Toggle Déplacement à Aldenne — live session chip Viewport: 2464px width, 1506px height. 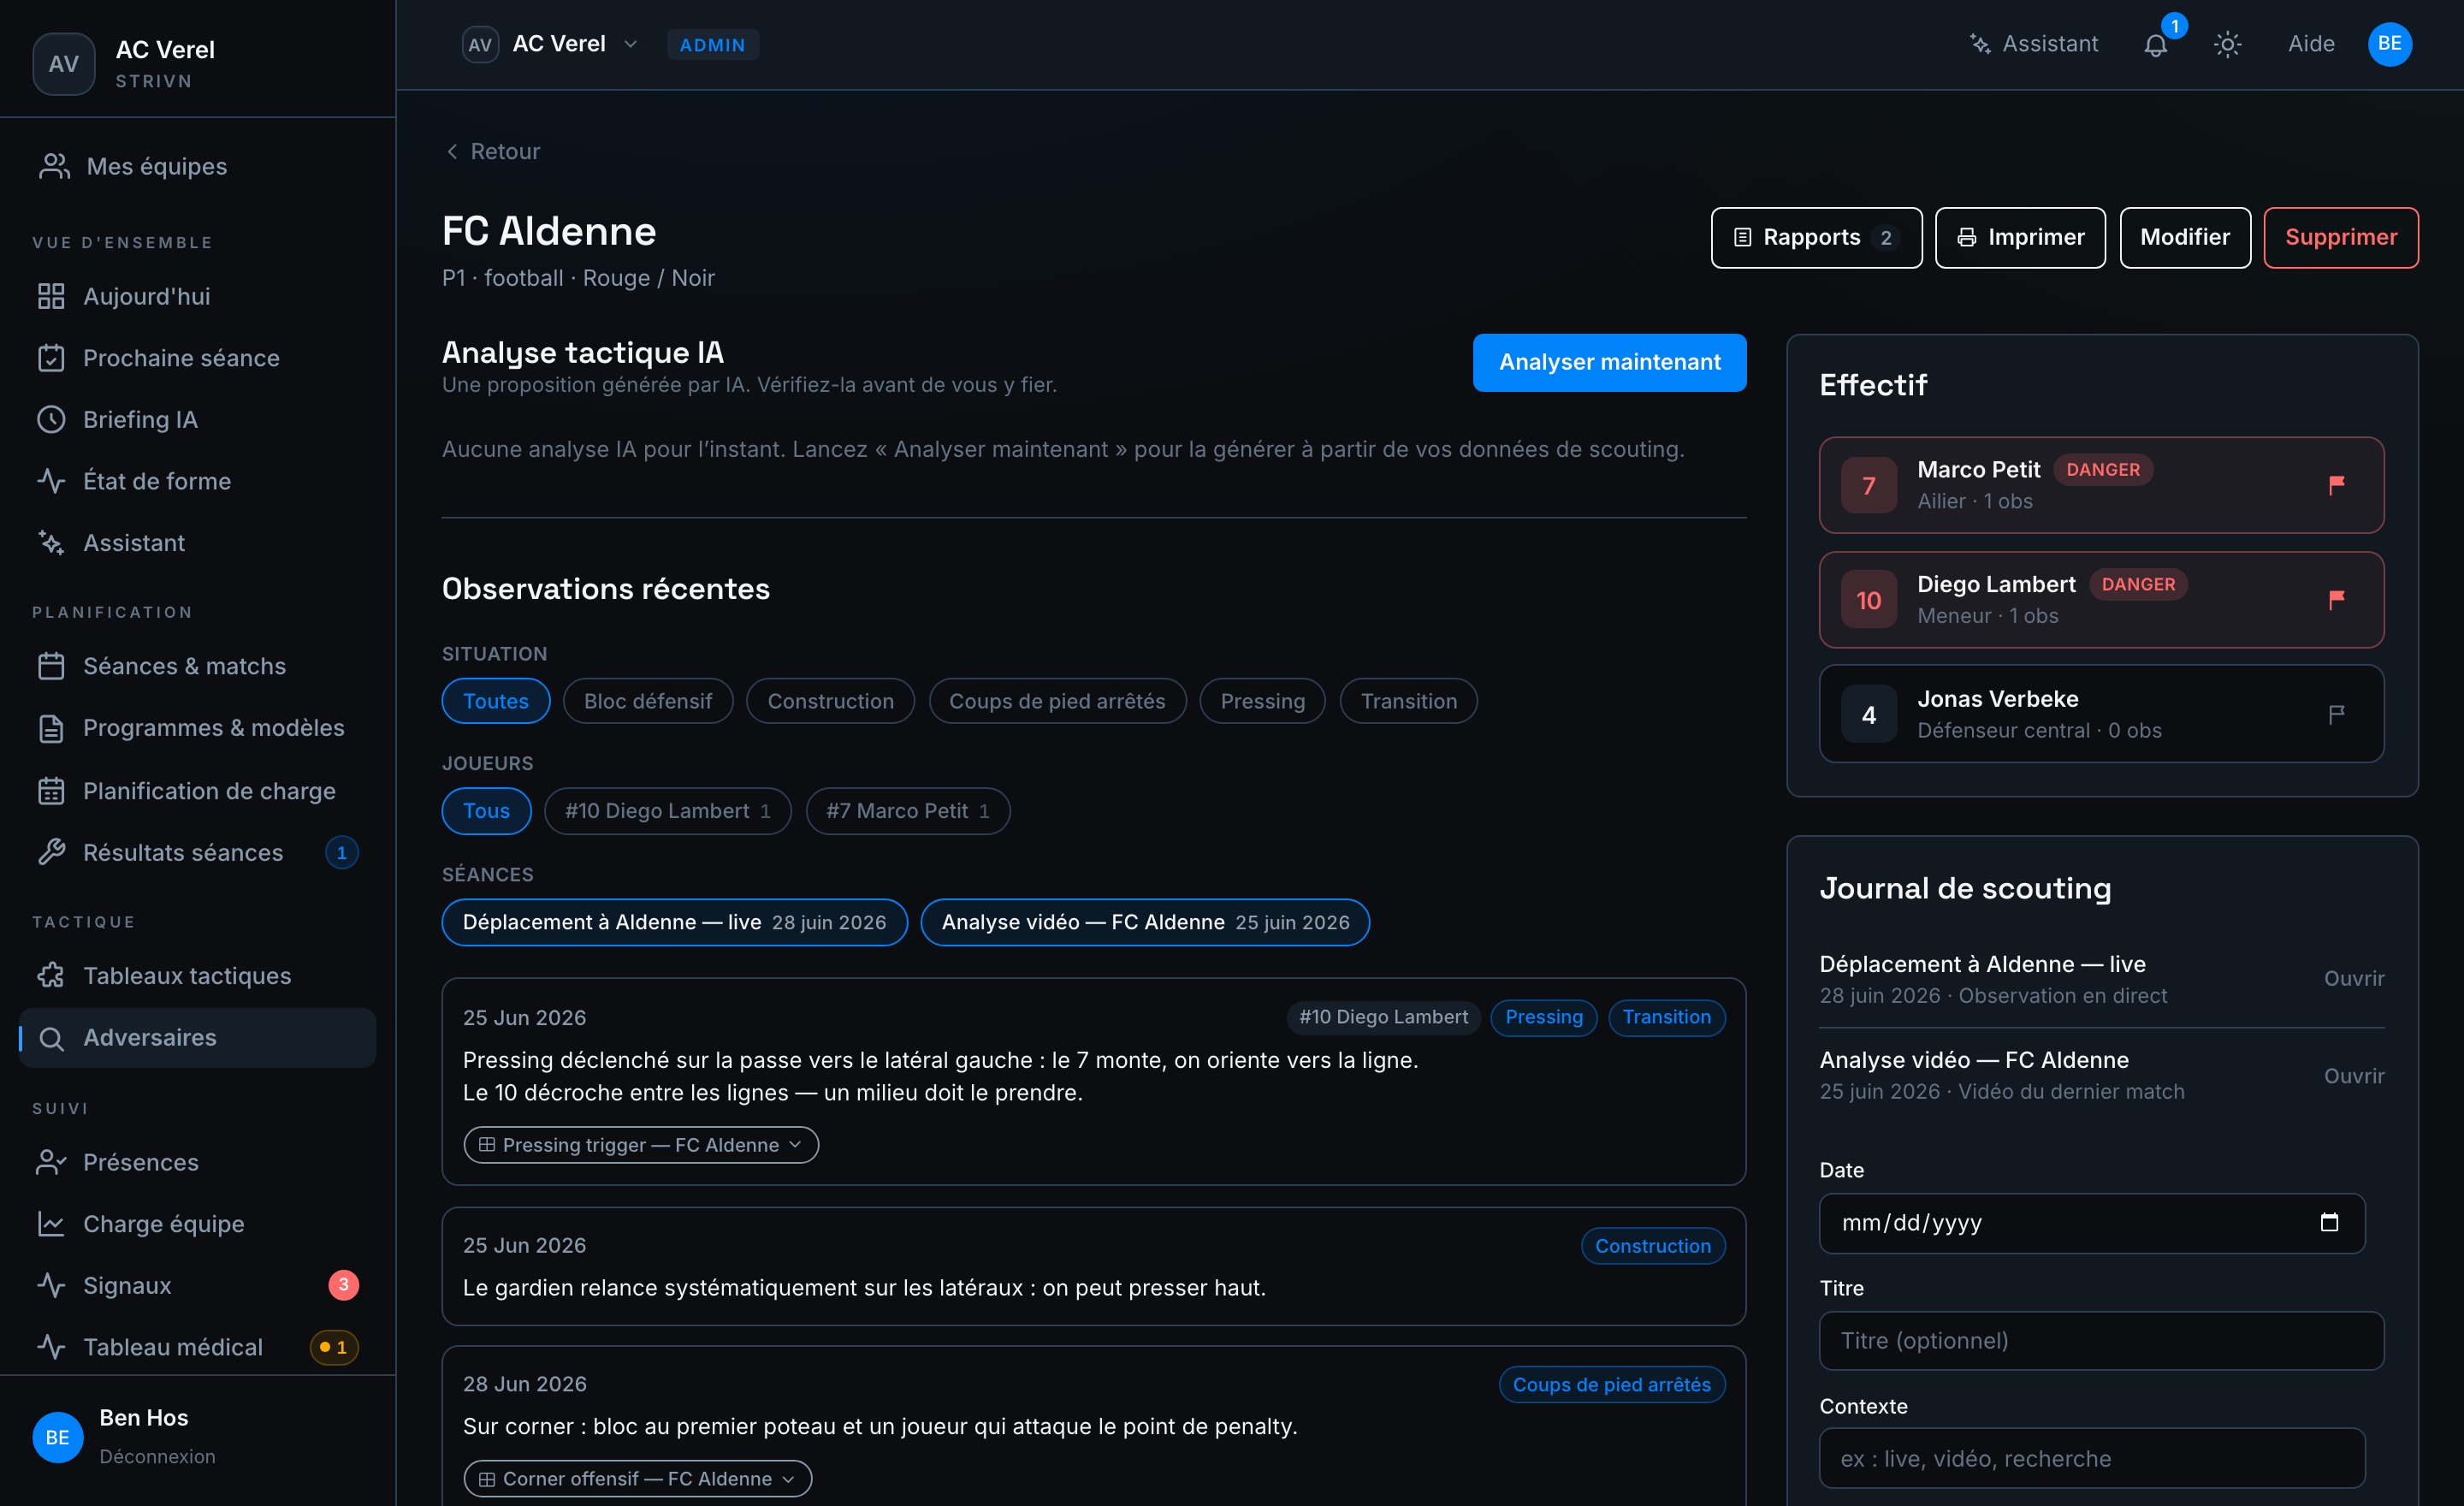coord(674,922)
